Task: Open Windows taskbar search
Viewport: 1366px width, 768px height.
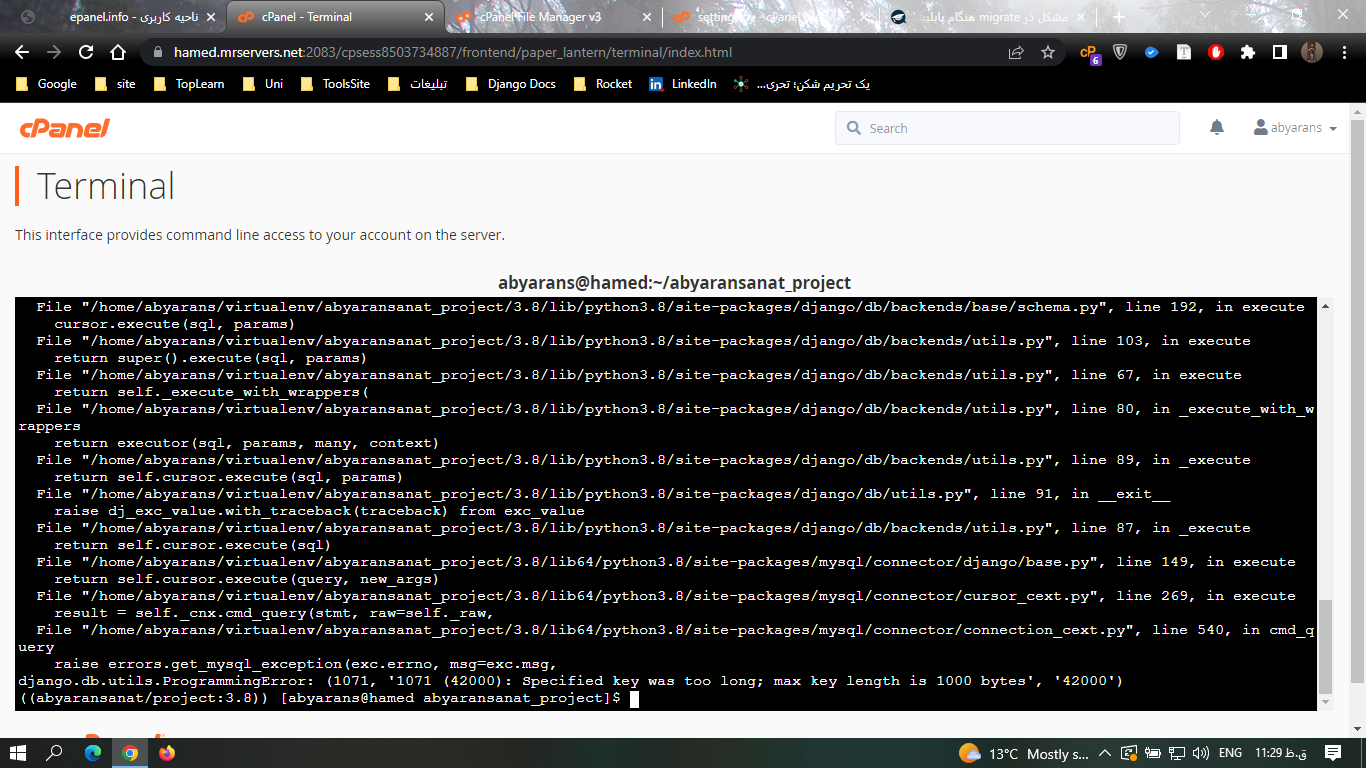Action: coord(55,753)
